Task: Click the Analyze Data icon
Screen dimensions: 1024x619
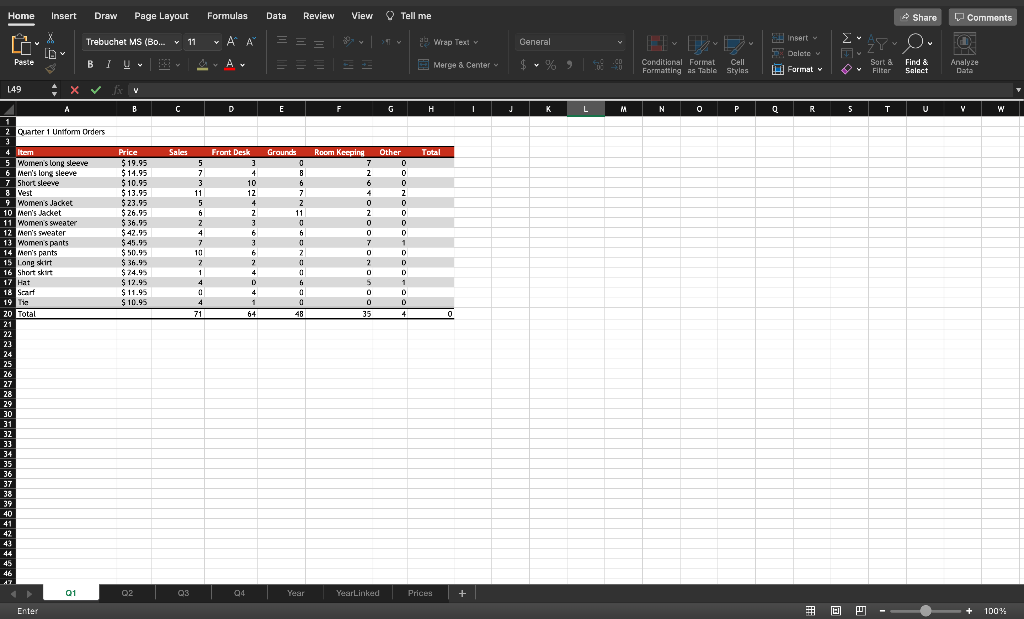Action: 965,54
